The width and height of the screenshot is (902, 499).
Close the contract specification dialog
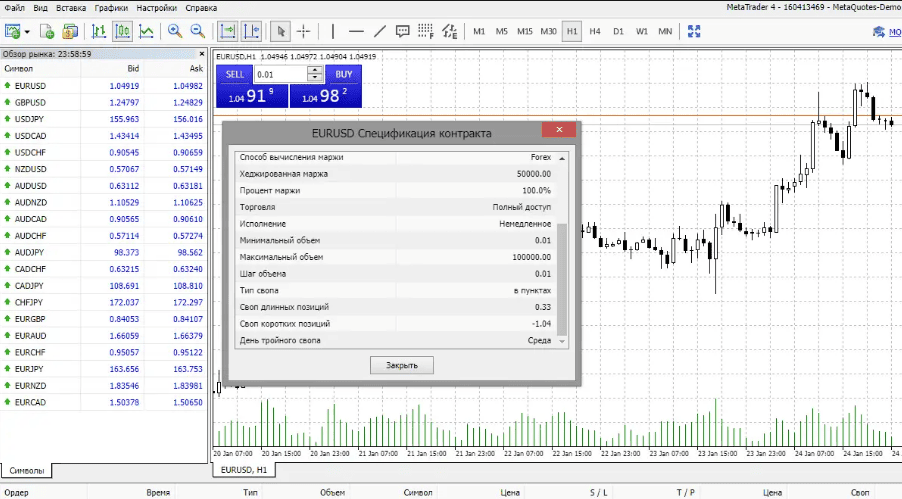[x=559, y=129]
